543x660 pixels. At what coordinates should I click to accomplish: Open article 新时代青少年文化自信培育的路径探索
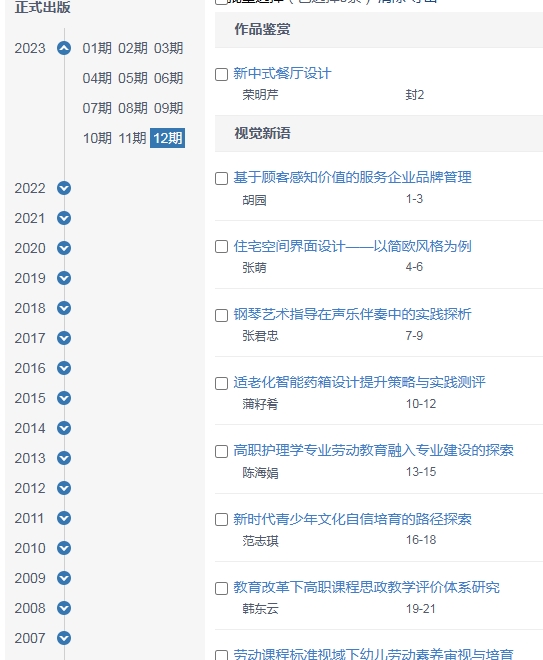[352, 519]
